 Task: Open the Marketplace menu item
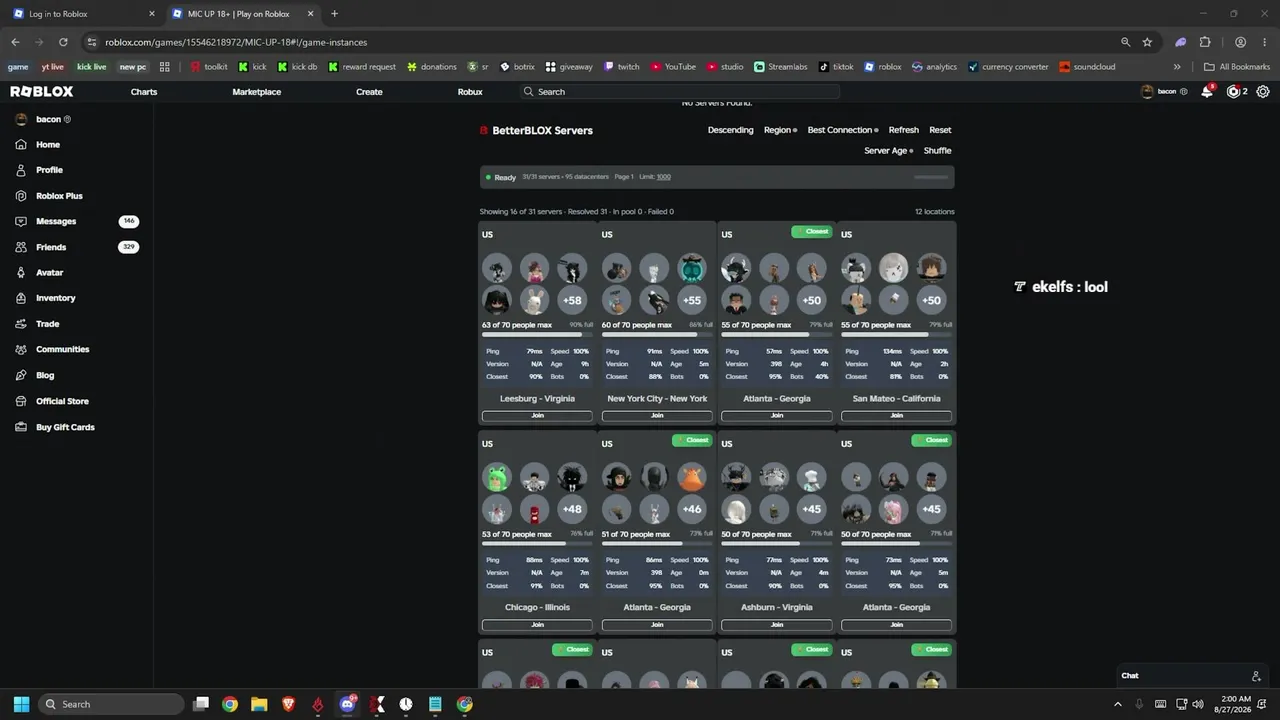coord(257,92)
